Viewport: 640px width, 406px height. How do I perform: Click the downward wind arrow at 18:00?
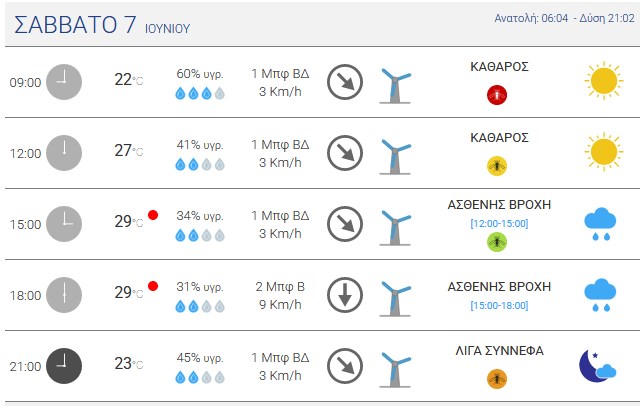click(x=345, y=295)
